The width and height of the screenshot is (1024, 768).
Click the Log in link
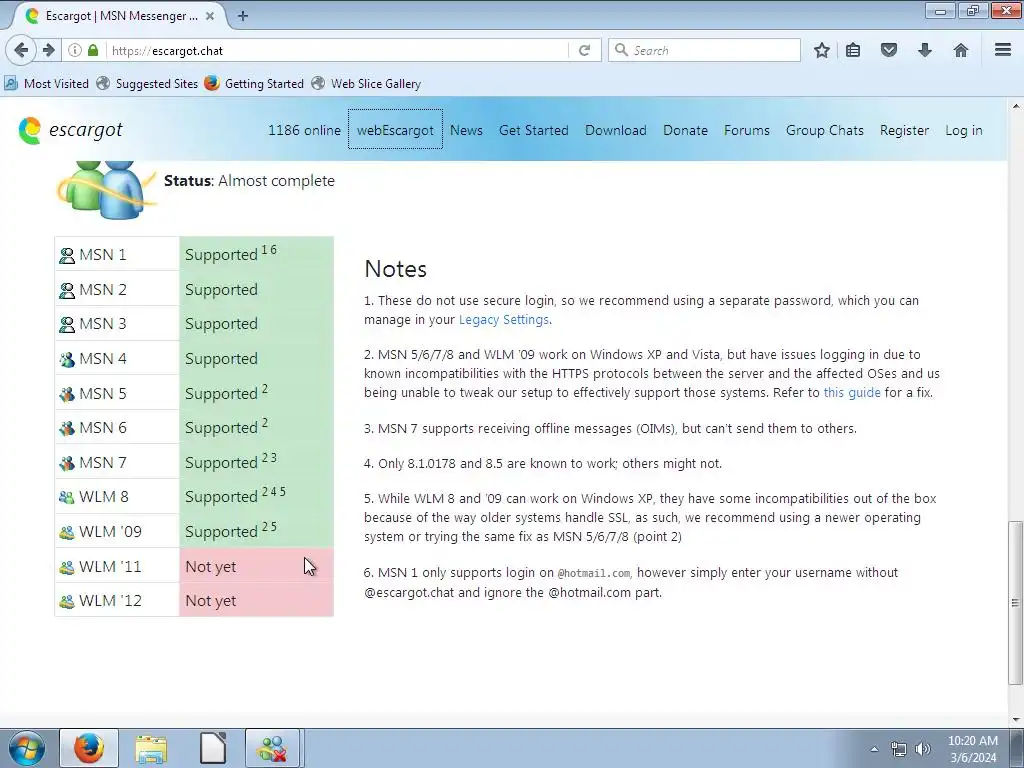click(963, 130)
